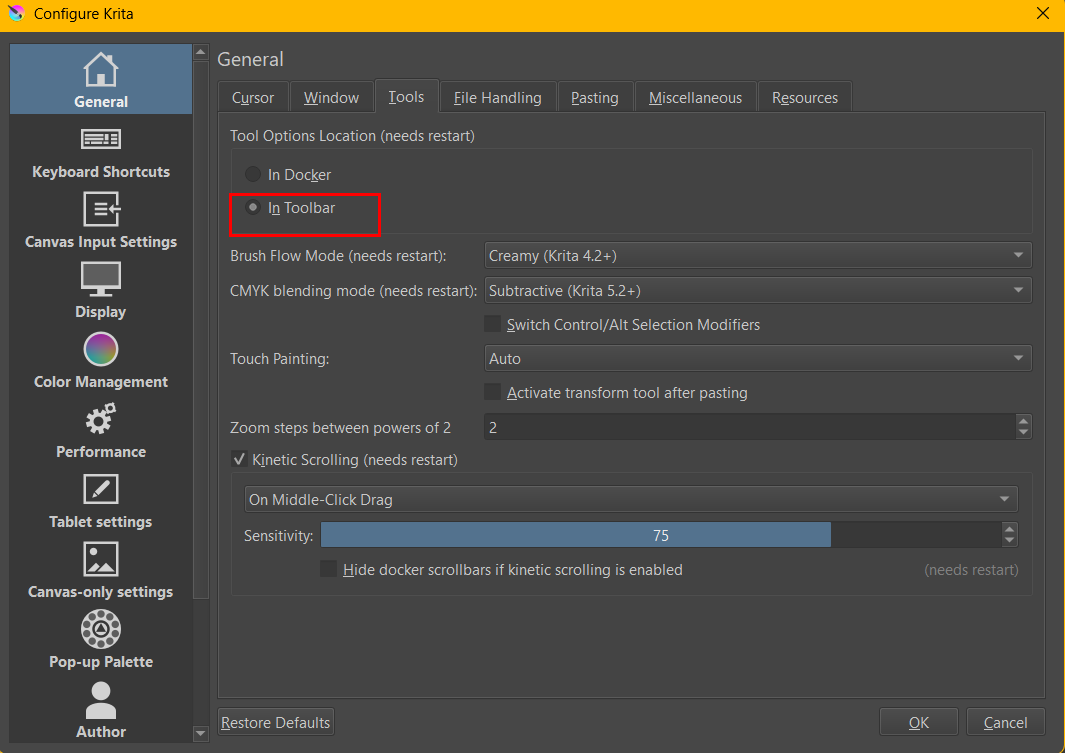The height and width of the screenshot is (753, 1065).
Task: Select the Canvas-only settings icon
Action: [x=101, y=560]
